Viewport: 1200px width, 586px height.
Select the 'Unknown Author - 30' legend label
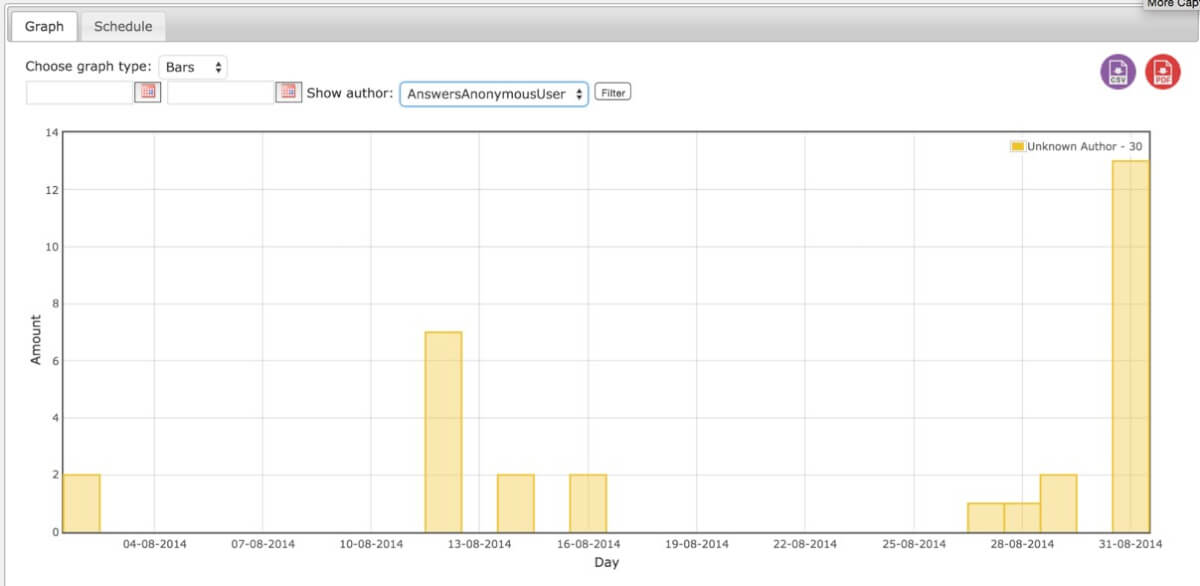(1084, 147)
